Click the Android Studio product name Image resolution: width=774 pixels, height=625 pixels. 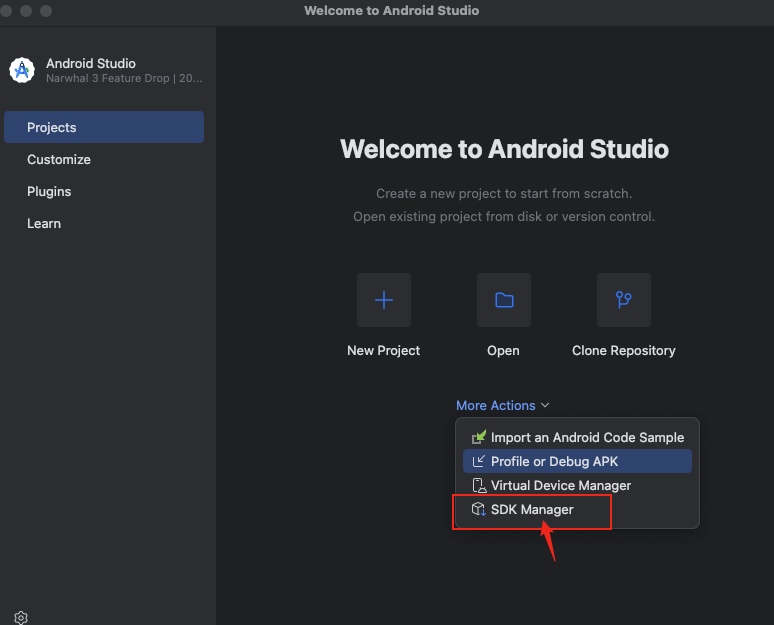coord(91,63)
